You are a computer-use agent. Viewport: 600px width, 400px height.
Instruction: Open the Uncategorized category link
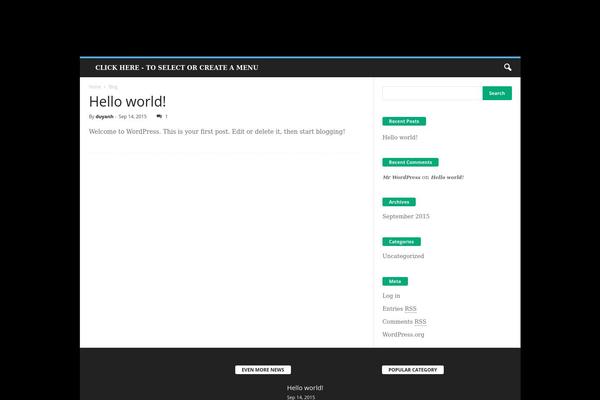coord(403,256)
